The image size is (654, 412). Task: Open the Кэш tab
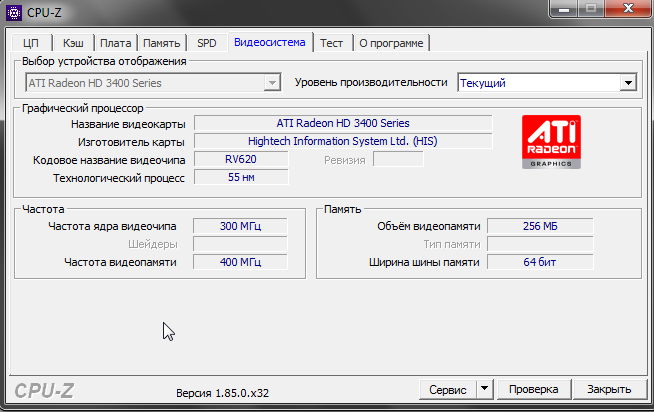tap(73, 43)
